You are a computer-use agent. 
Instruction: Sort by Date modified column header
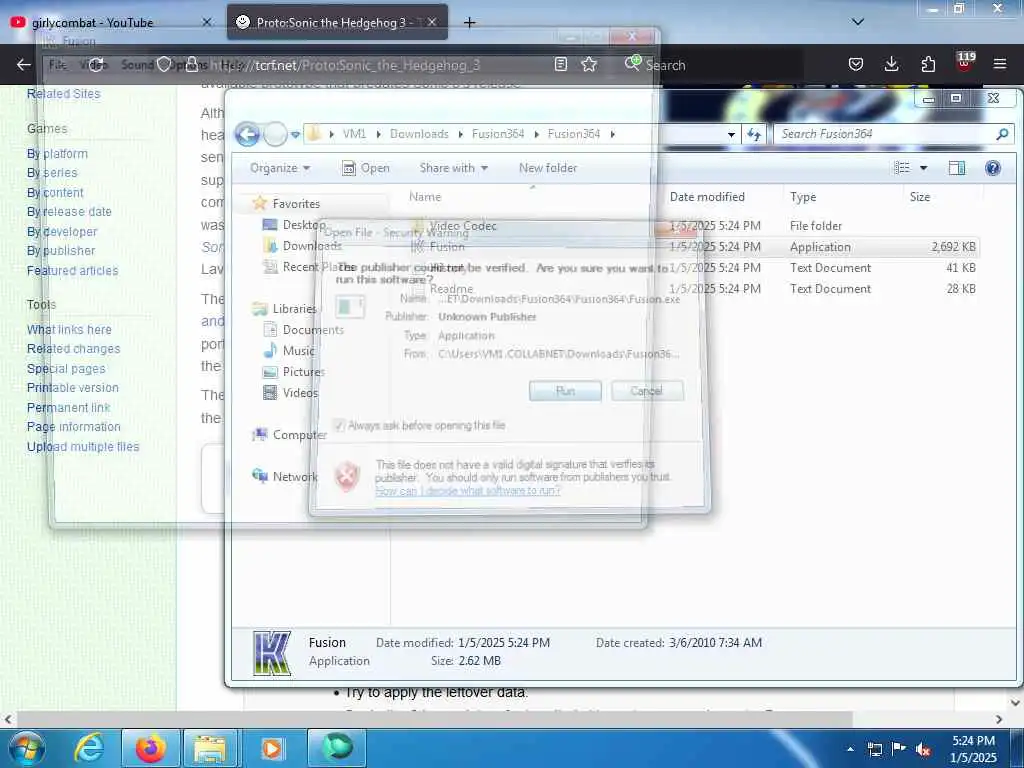click(707, 197)
